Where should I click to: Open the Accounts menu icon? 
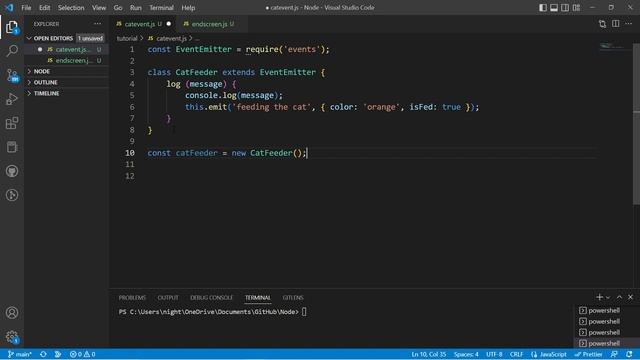click(12, 313)
